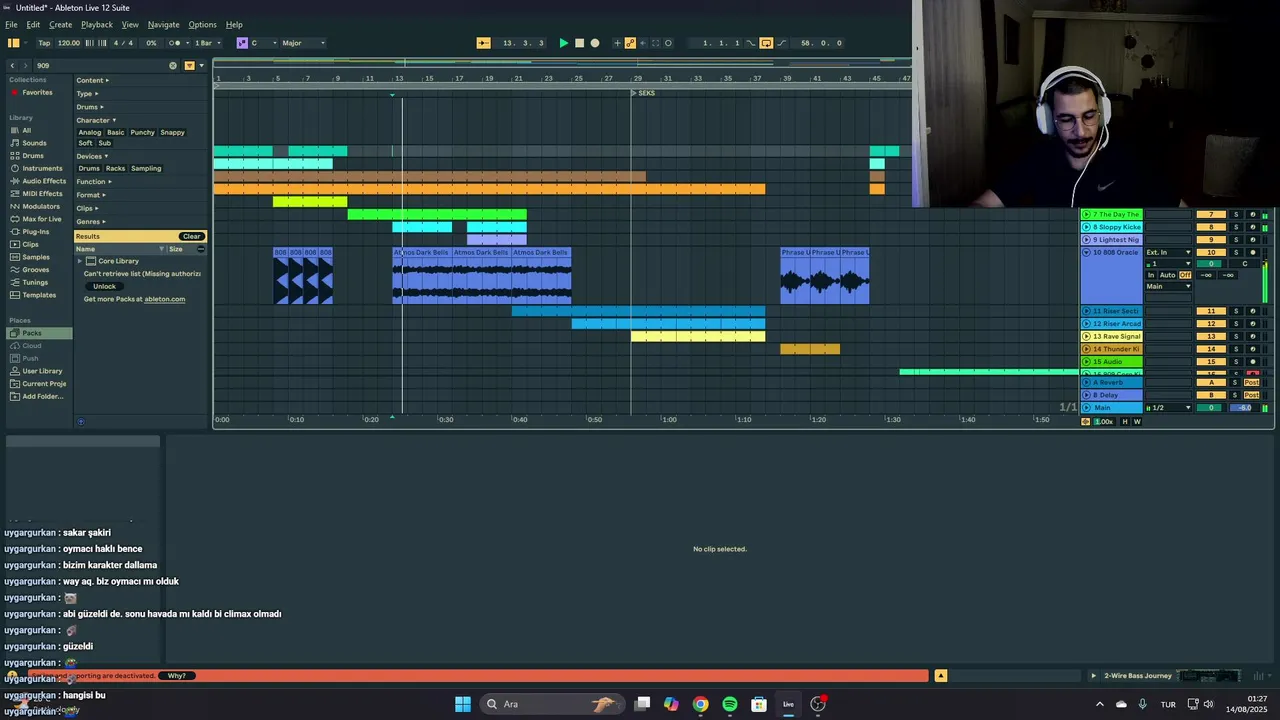Click the Stop button in transport
Viewport: 1280px width, 720px height.
point(579,43)
